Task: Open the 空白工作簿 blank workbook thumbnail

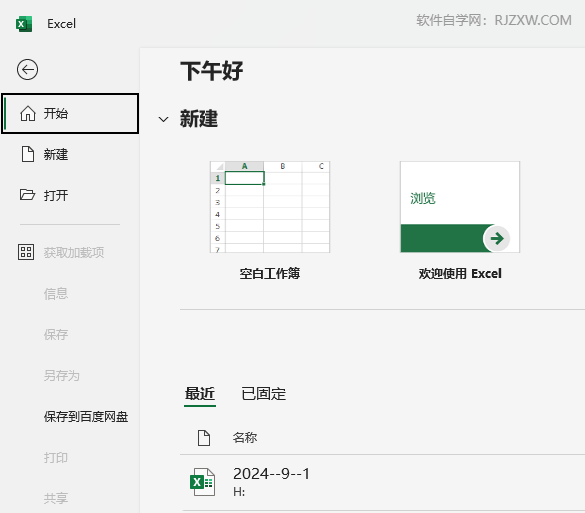Action: pos(270,207)
